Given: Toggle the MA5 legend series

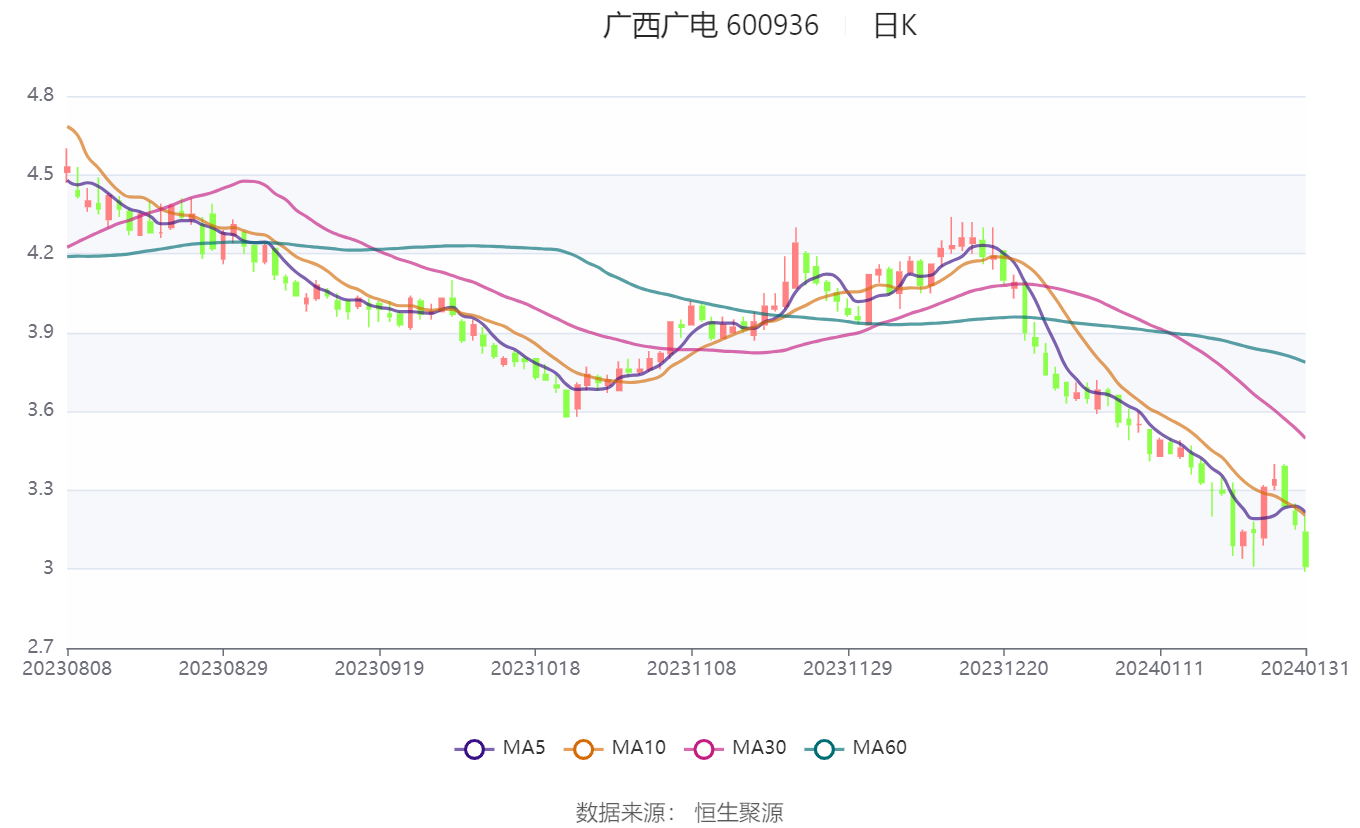Looking at the screenshot, I should pos(499,748).
